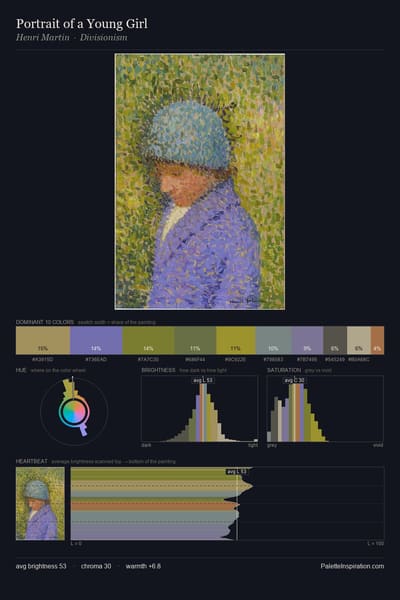
Task: Select the orange-brown 4% swatch
Action: coord(377,340)
